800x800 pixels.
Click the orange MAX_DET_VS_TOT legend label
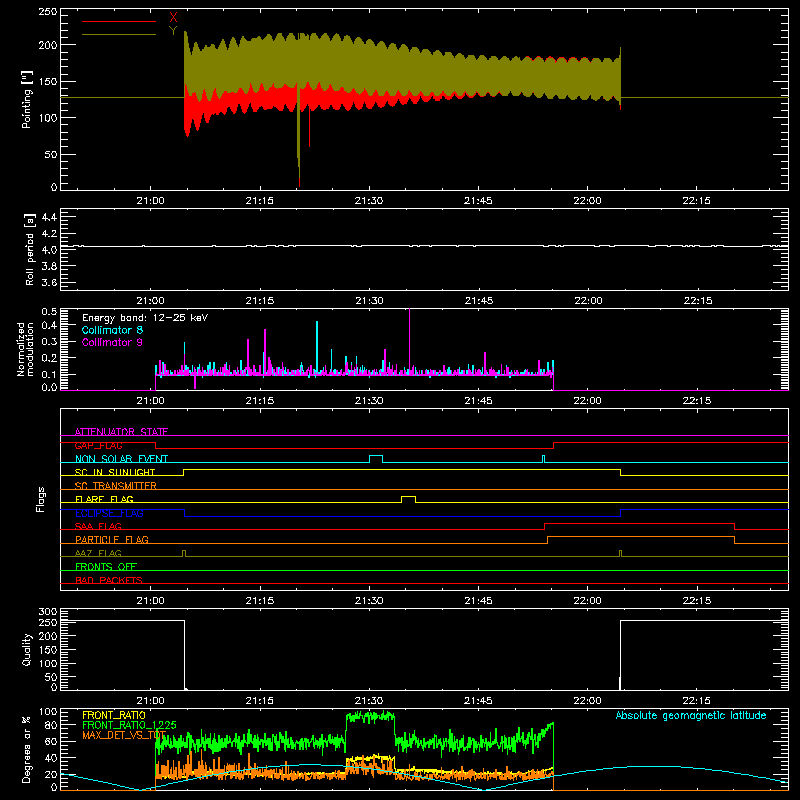(x=124, y=735)
